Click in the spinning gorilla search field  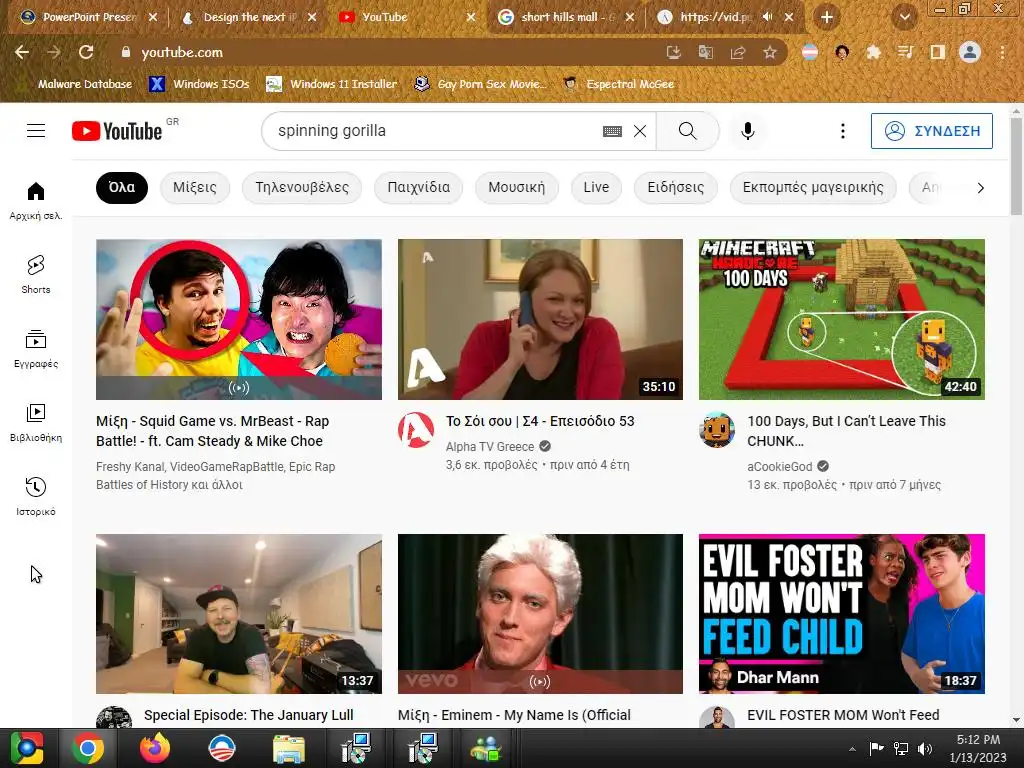431,131
